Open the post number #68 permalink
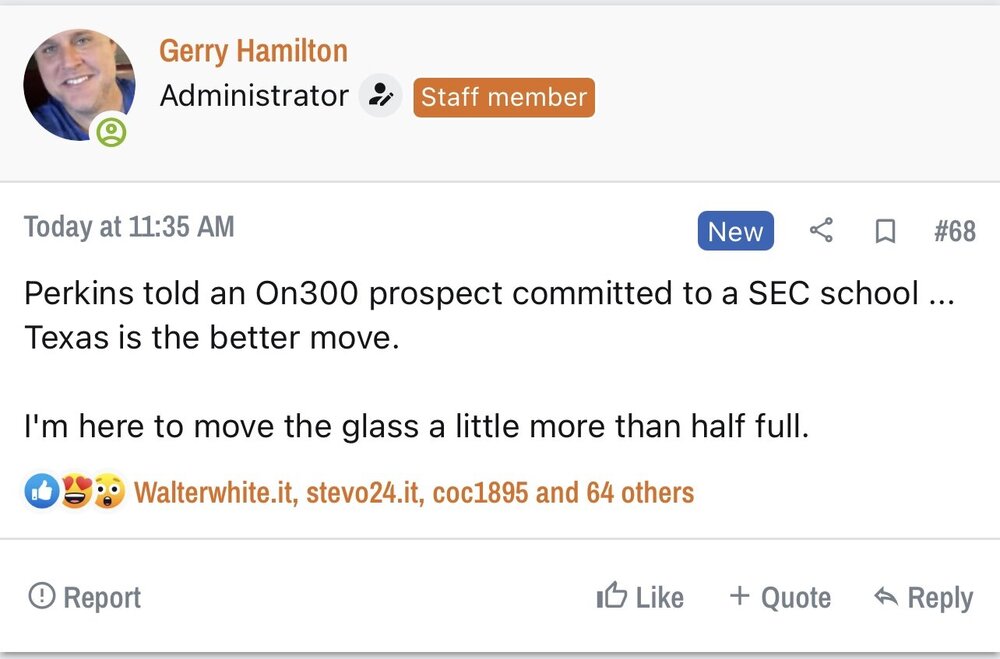The width and height of the screenshot is (1000, 659). point(954,231)
